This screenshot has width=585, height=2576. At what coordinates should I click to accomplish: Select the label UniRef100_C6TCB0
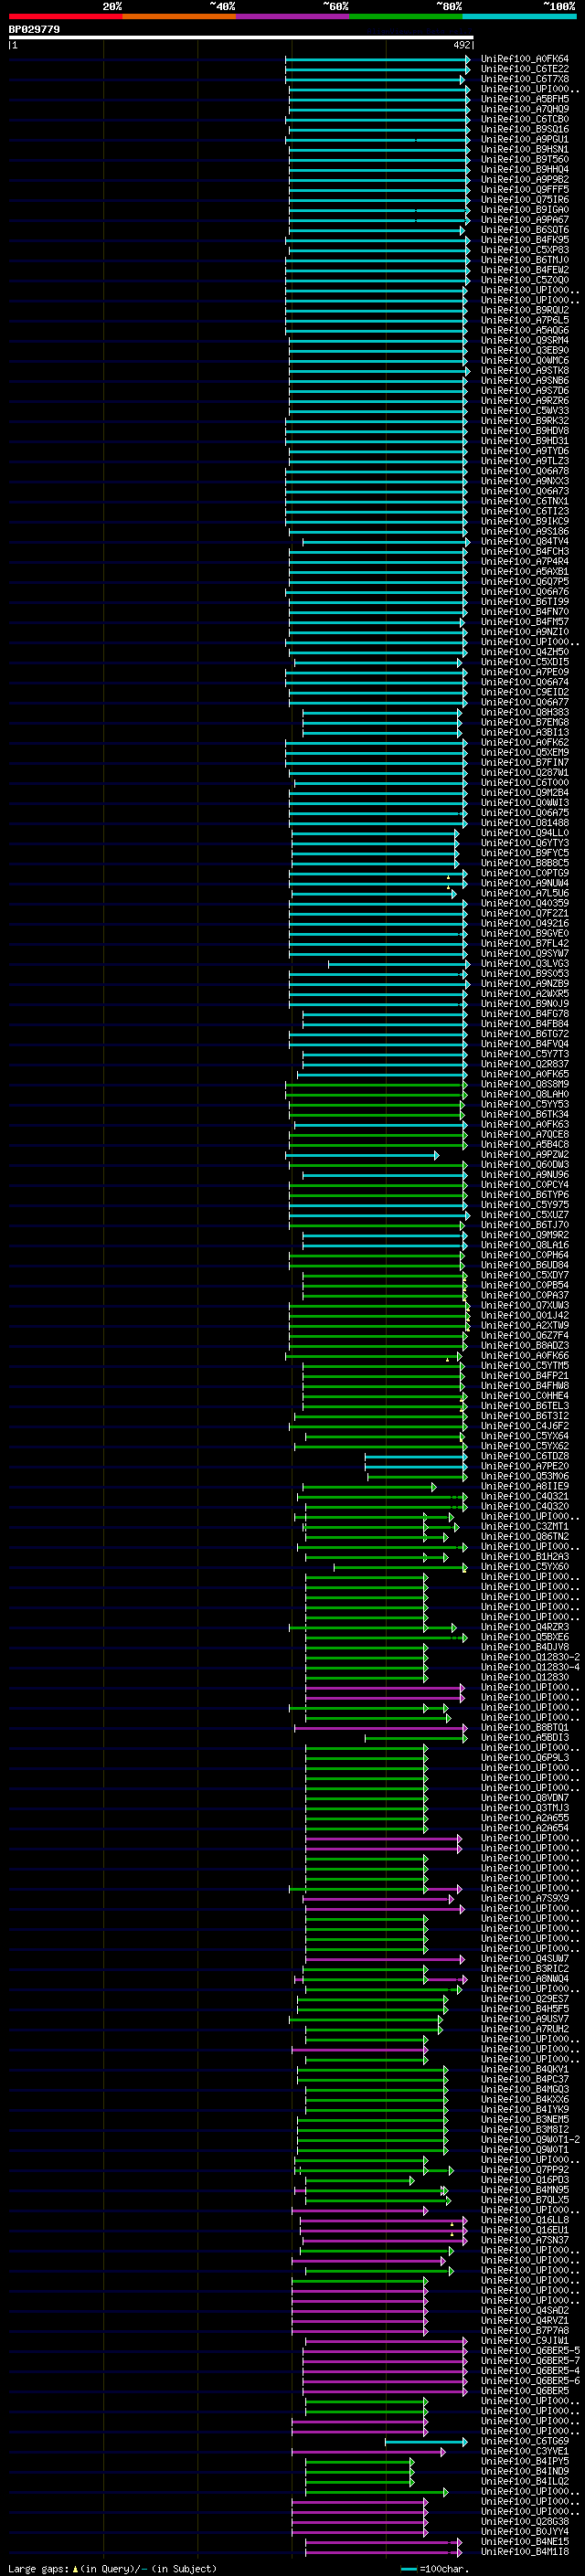525,119
